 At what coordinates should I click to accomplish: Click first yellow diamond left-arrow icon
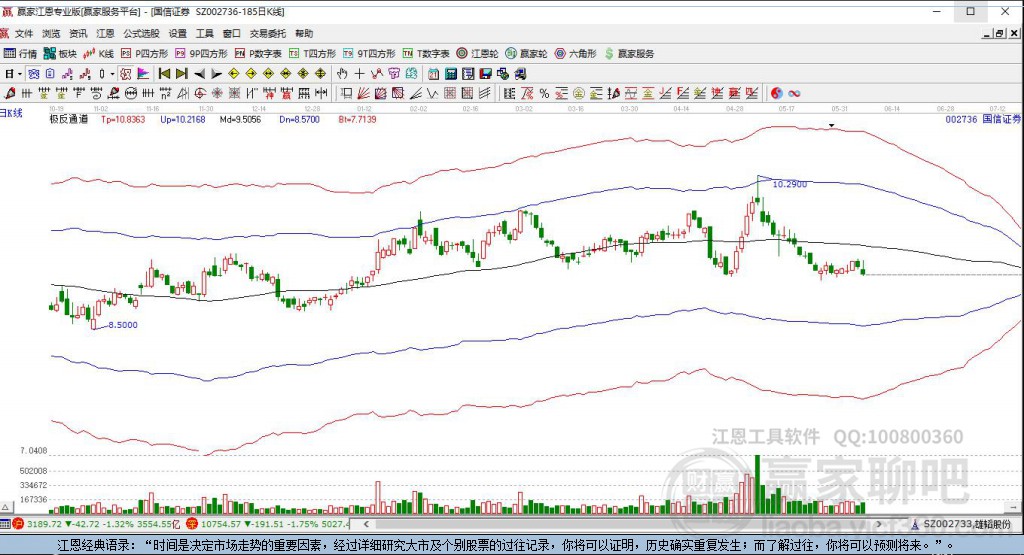tap(234, 74)
